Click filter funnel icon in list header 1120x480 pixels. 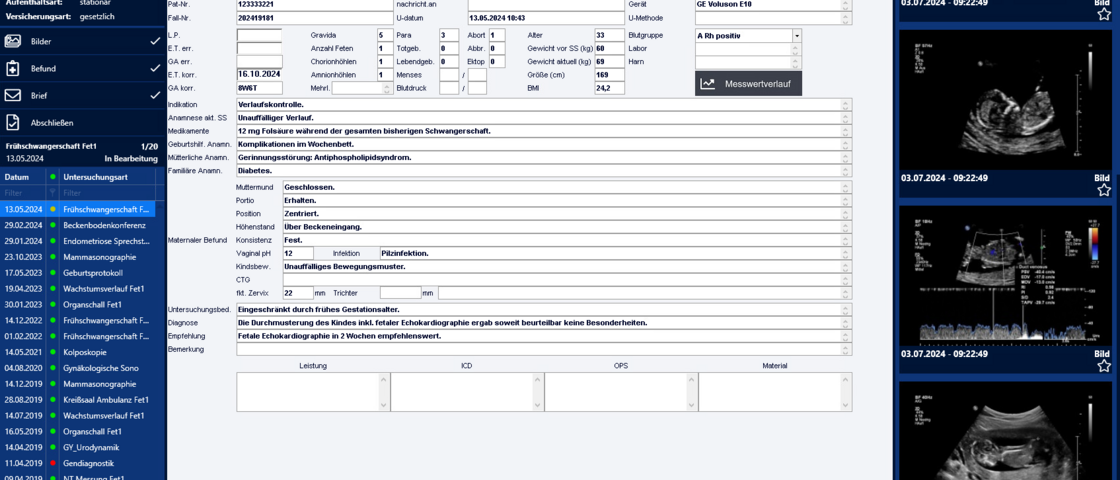tap(52, 193)
